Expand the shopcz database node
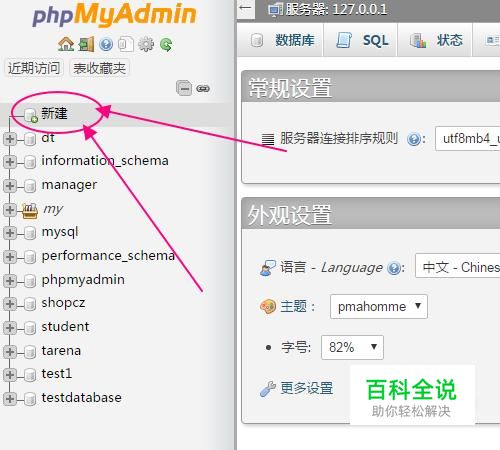 click(x=10, y=304)
